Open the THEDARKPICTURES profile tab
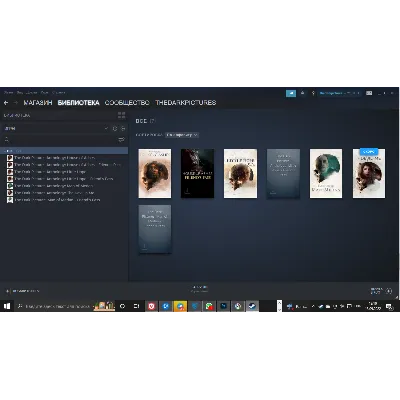The width and height of the screenshot is (400, 400). click(186, 103)
